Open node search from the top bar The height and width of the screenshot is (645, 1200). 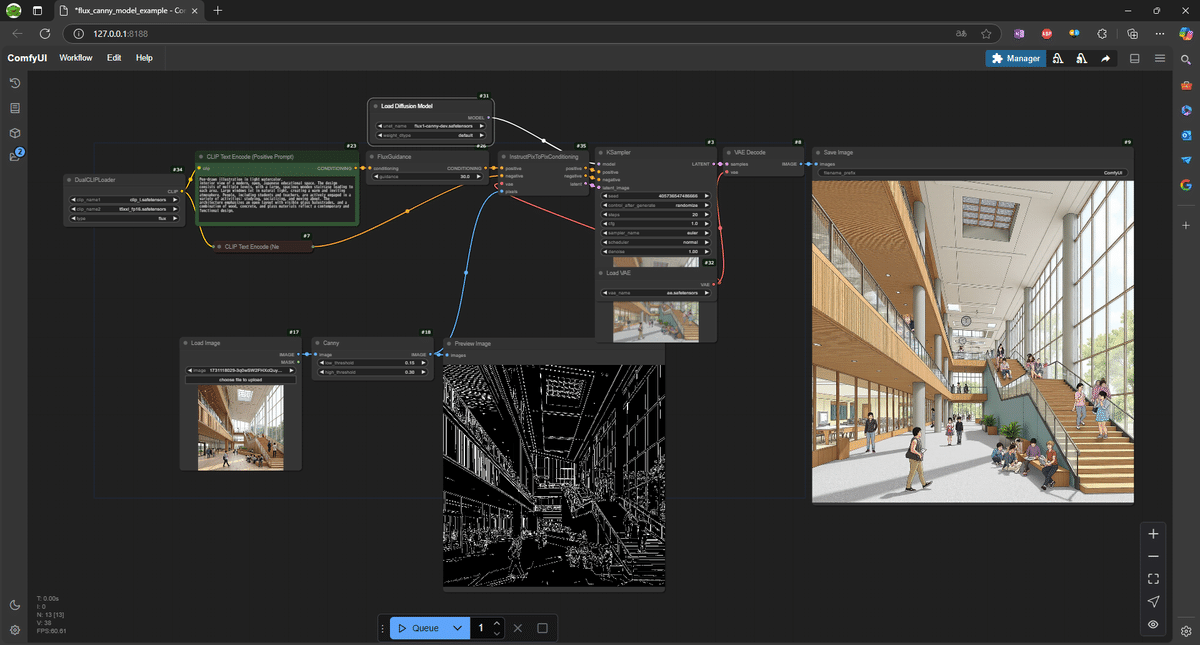tap(1185, 58)
